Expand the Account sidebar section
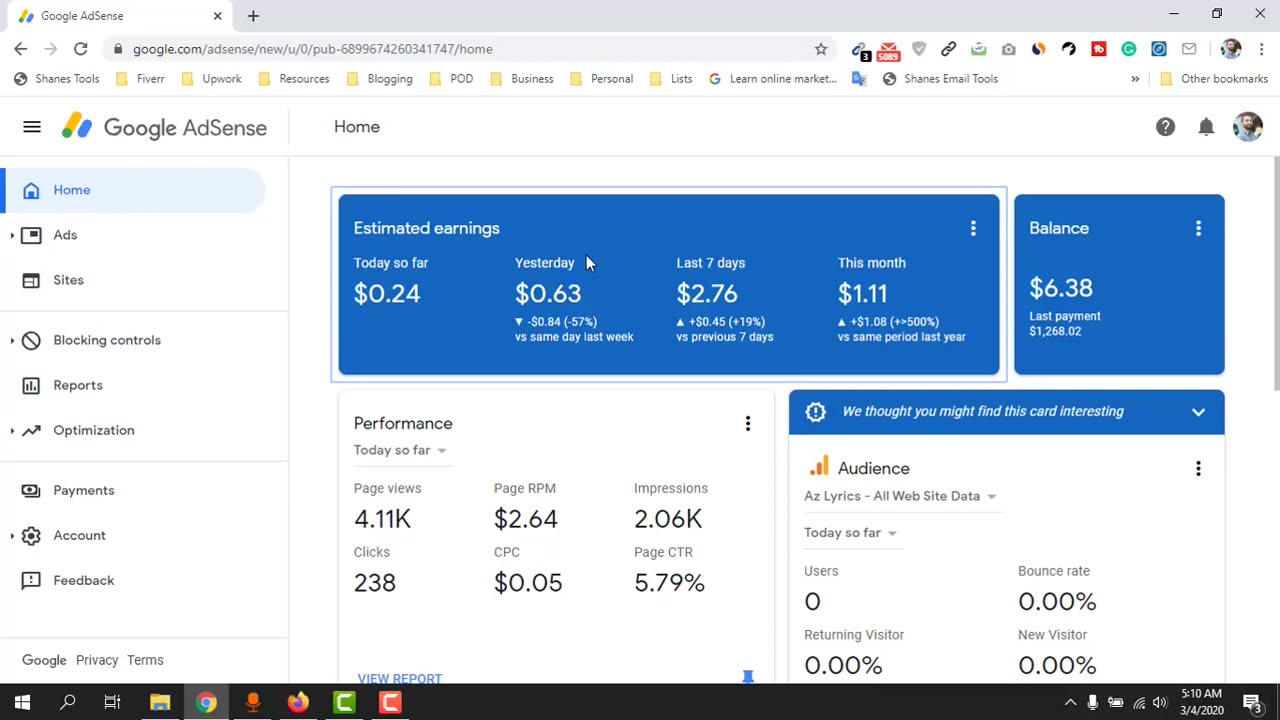Viewport: 1280px width, 720px height. (12, 535)
